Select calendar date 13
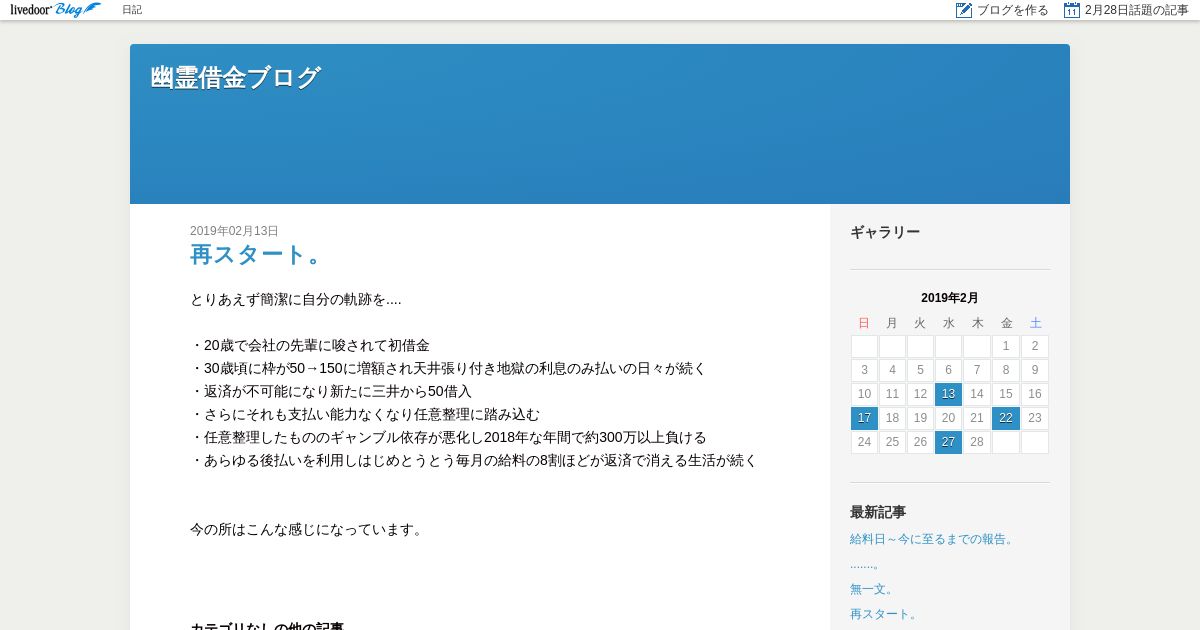 coord(948,394)
